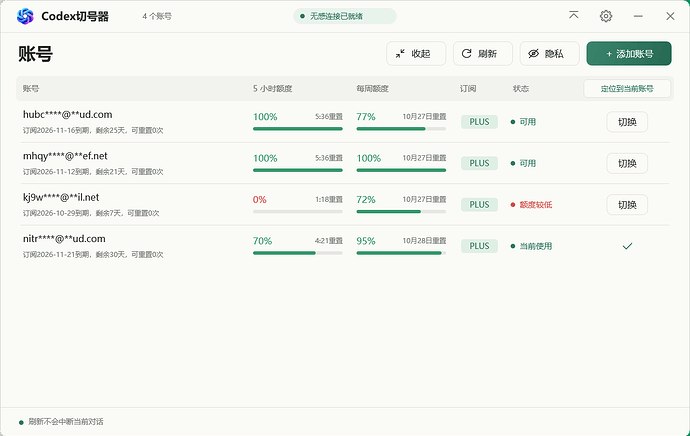The height and width of the screenshot is (436, 690).
Task: Click the checkmark on nitr****@**ud.com row
Action: pos(627,246)
